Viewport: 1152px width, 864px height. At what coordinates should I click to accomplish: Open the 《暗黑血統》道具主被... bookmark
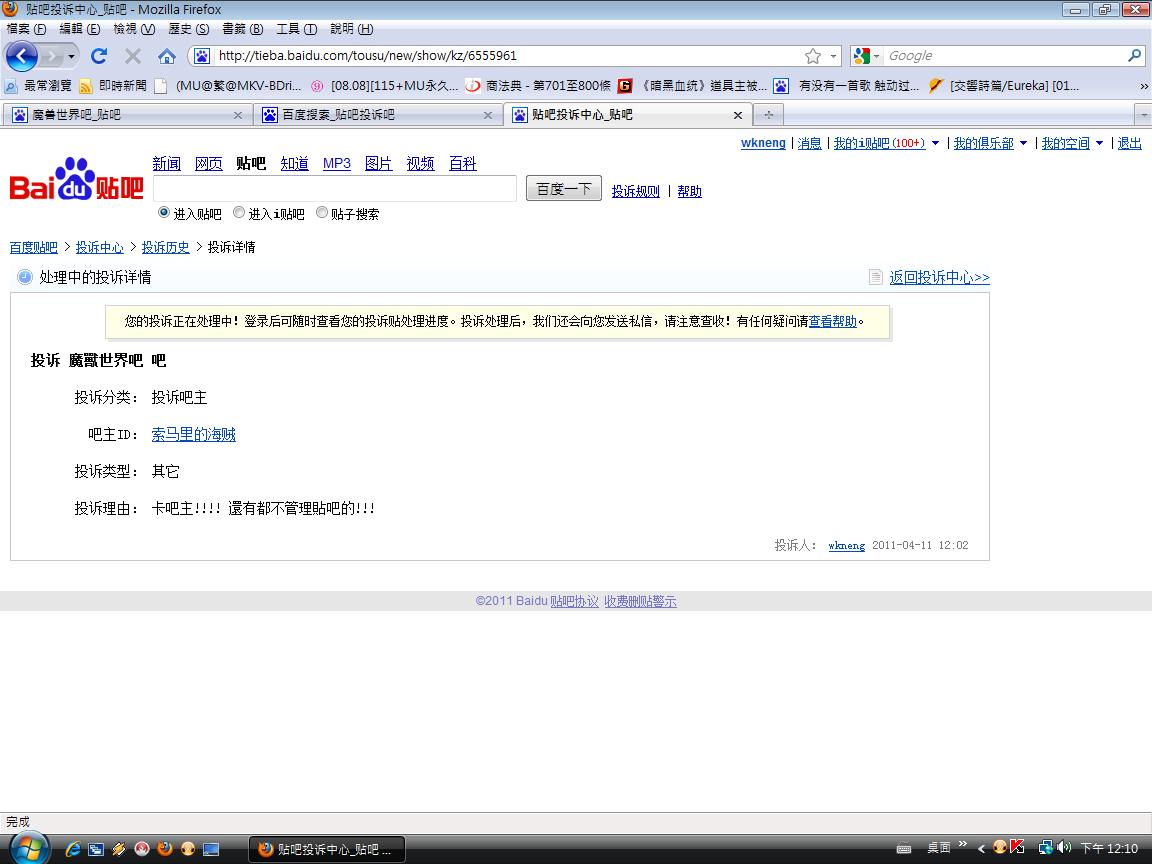coord(692,86)
